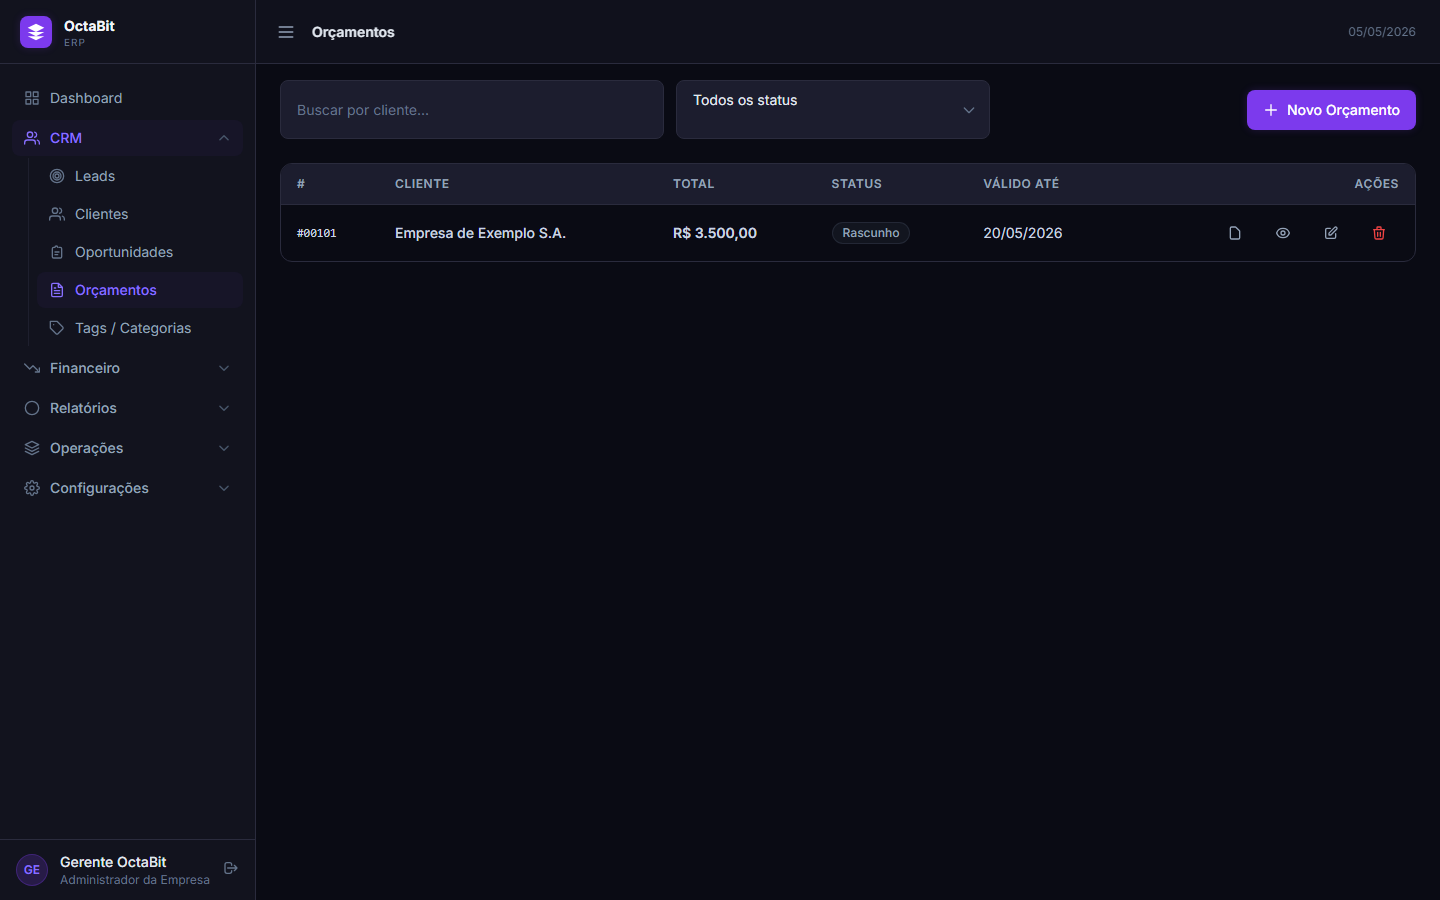Image resolution: width=1440 pixels, height=900 pixels.
Task: Click the Dashboard grid icon
Action: pyautogui.click(x=32, y=98)
